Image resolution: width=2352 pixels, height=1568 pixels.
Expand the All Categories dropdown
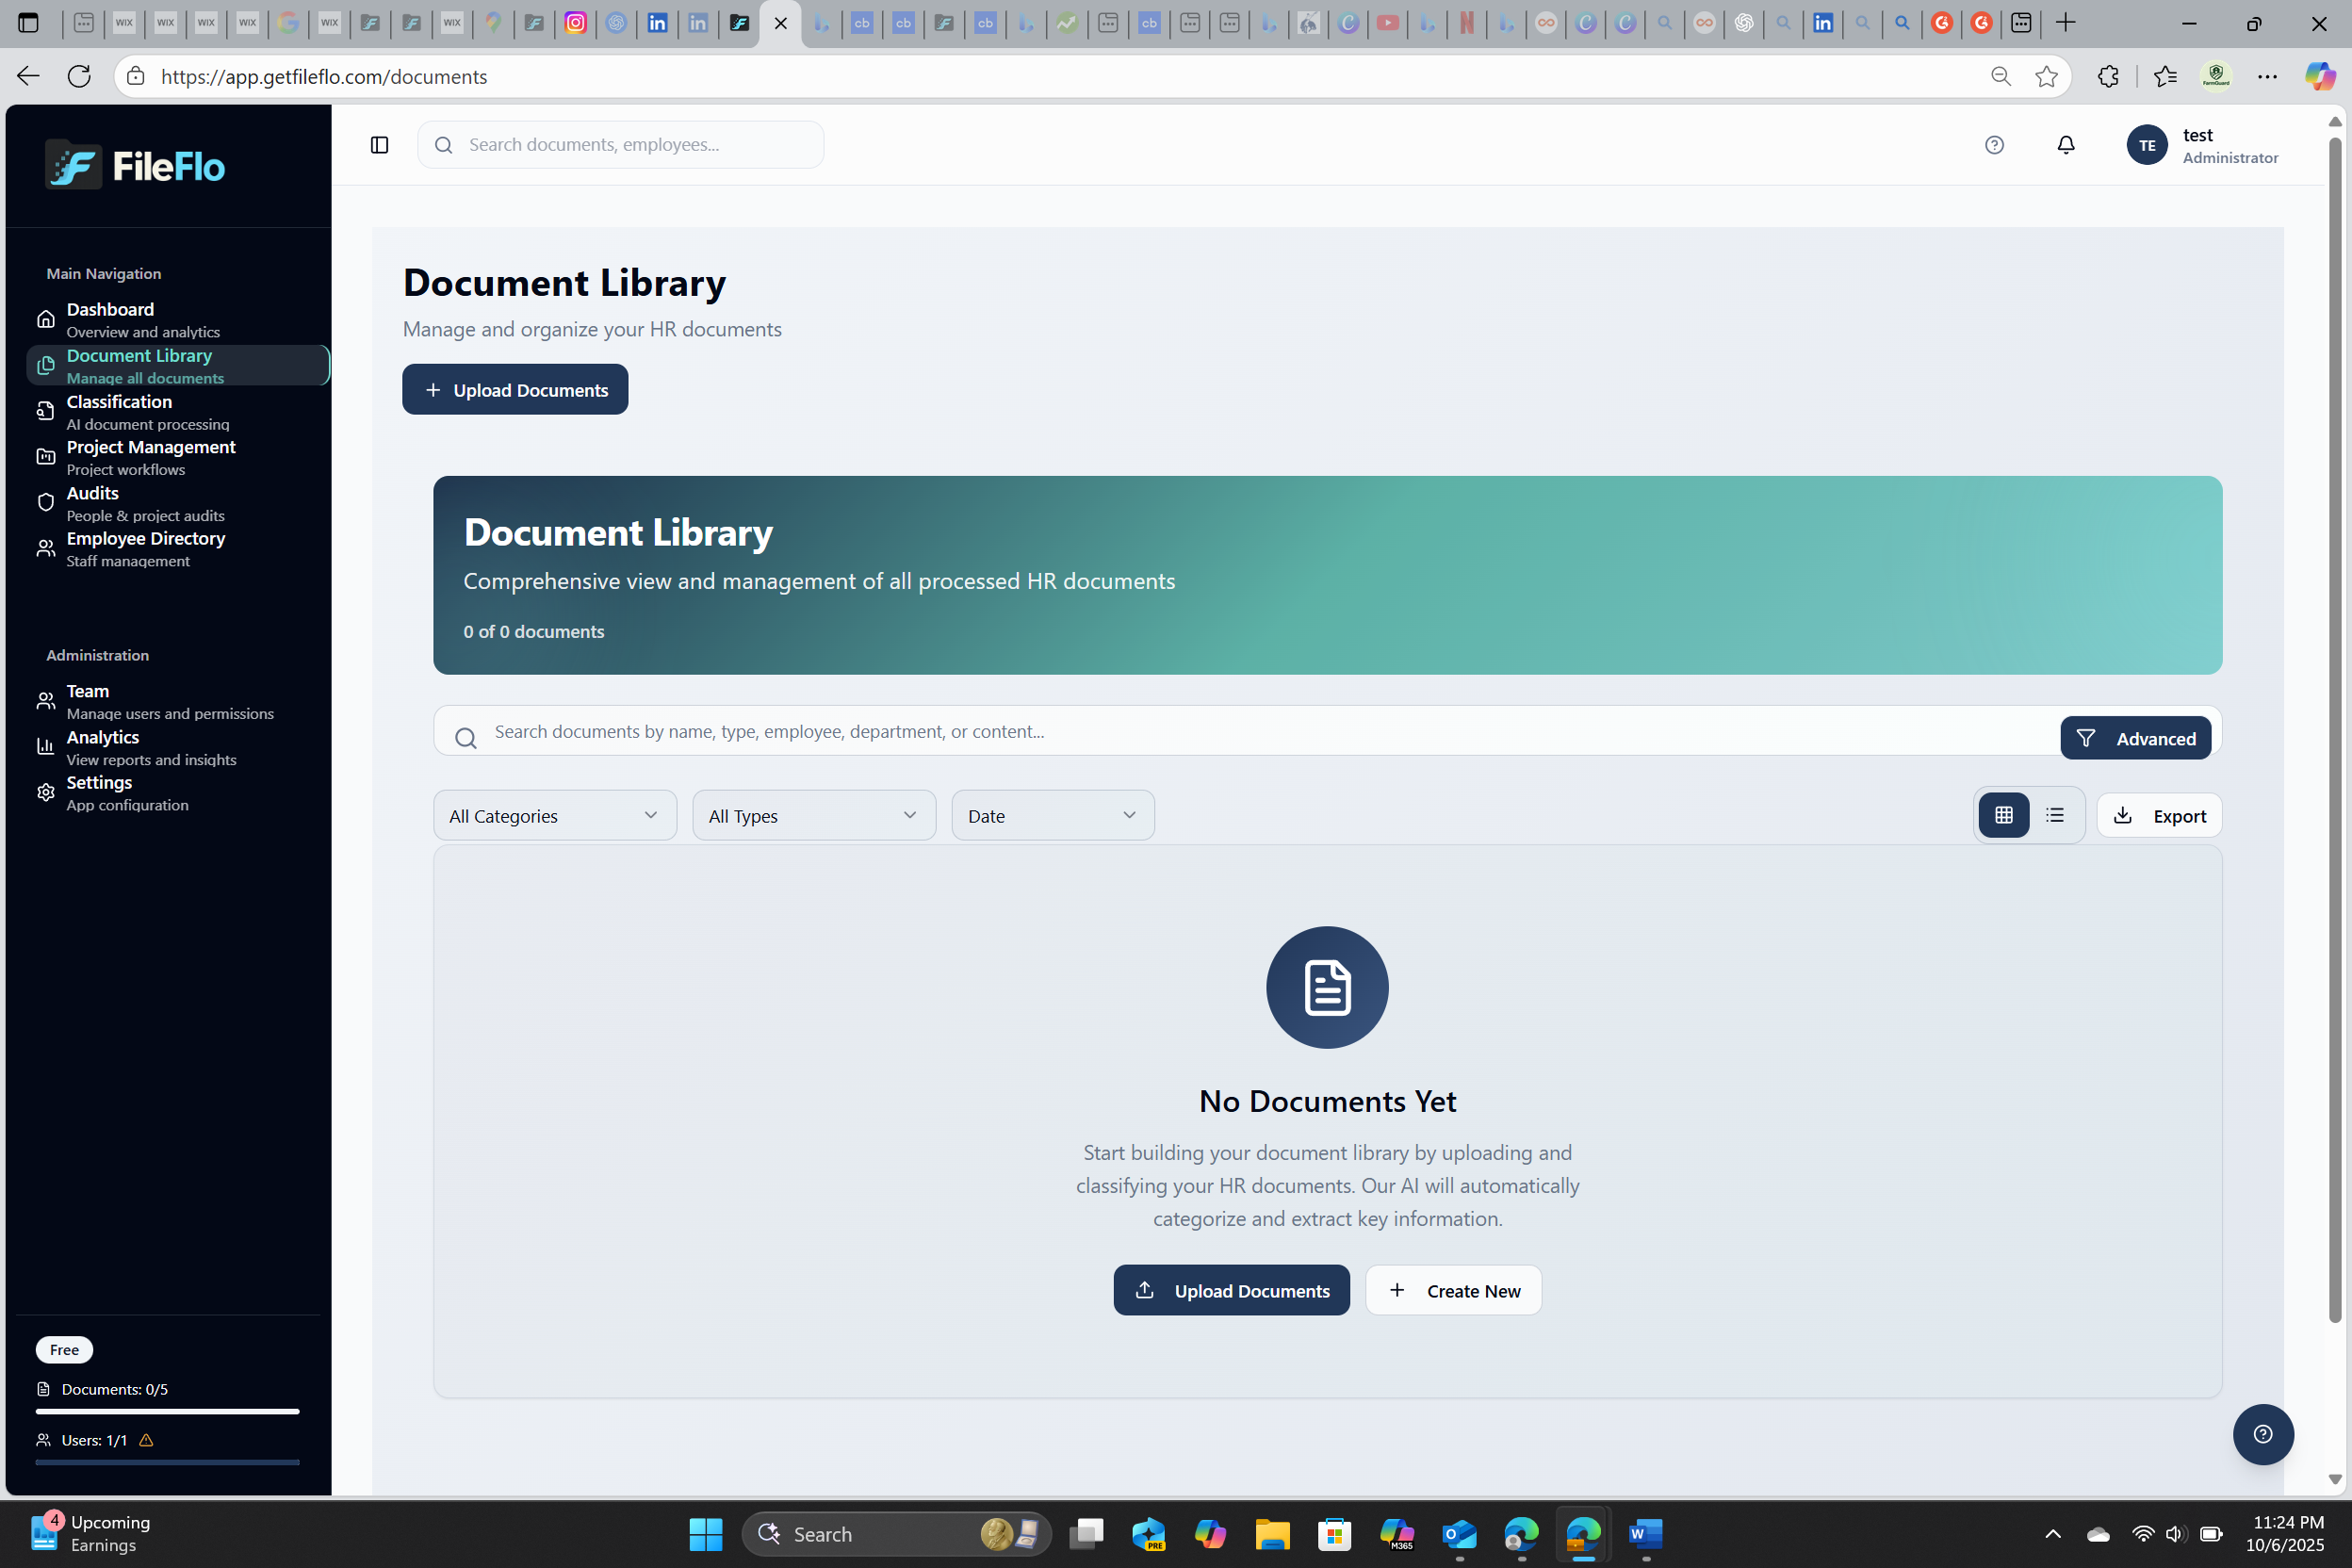point(554,815)
